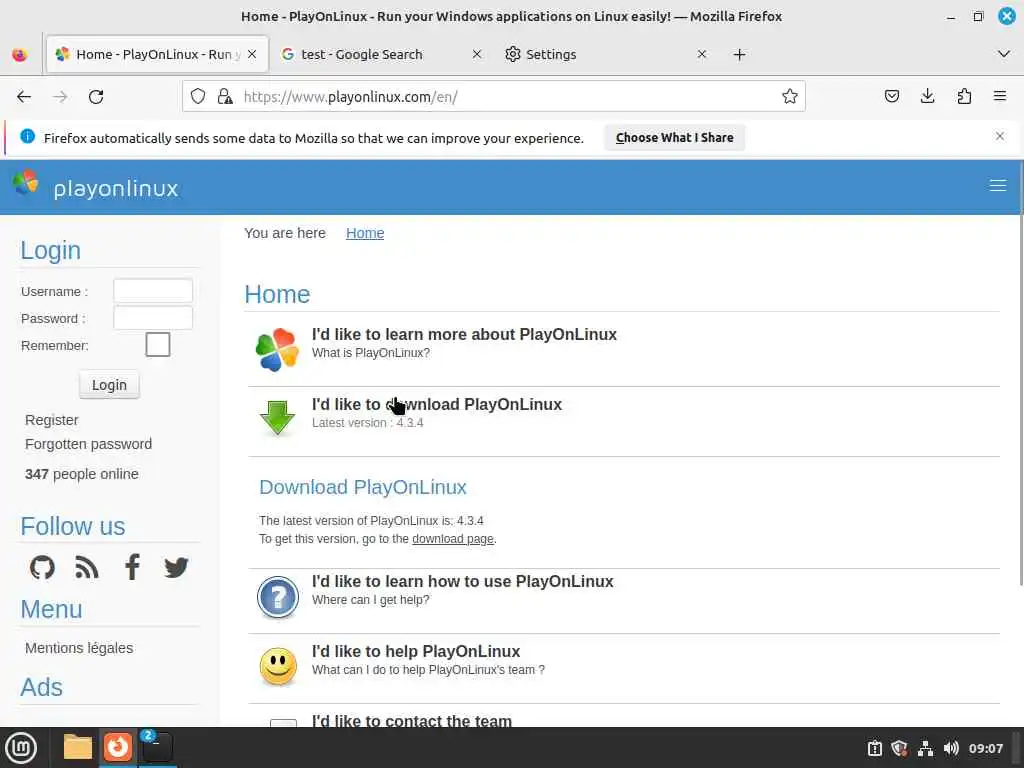Open the tracking protection shield icon
Image resolution: width=1024 pixels, height=768 pixels.
198,97
